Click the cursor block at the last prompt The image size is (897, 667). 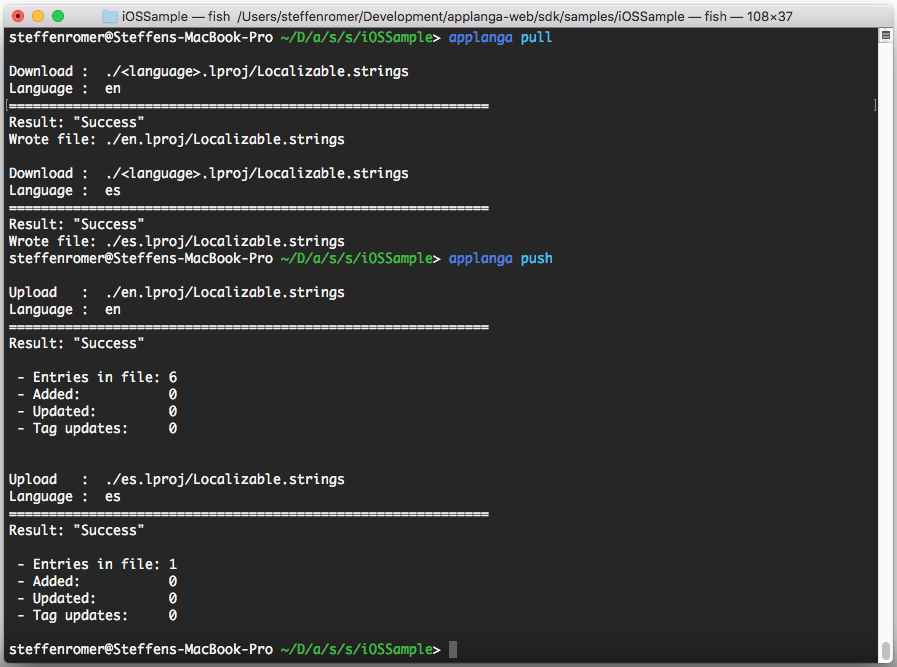coord(453,650)
